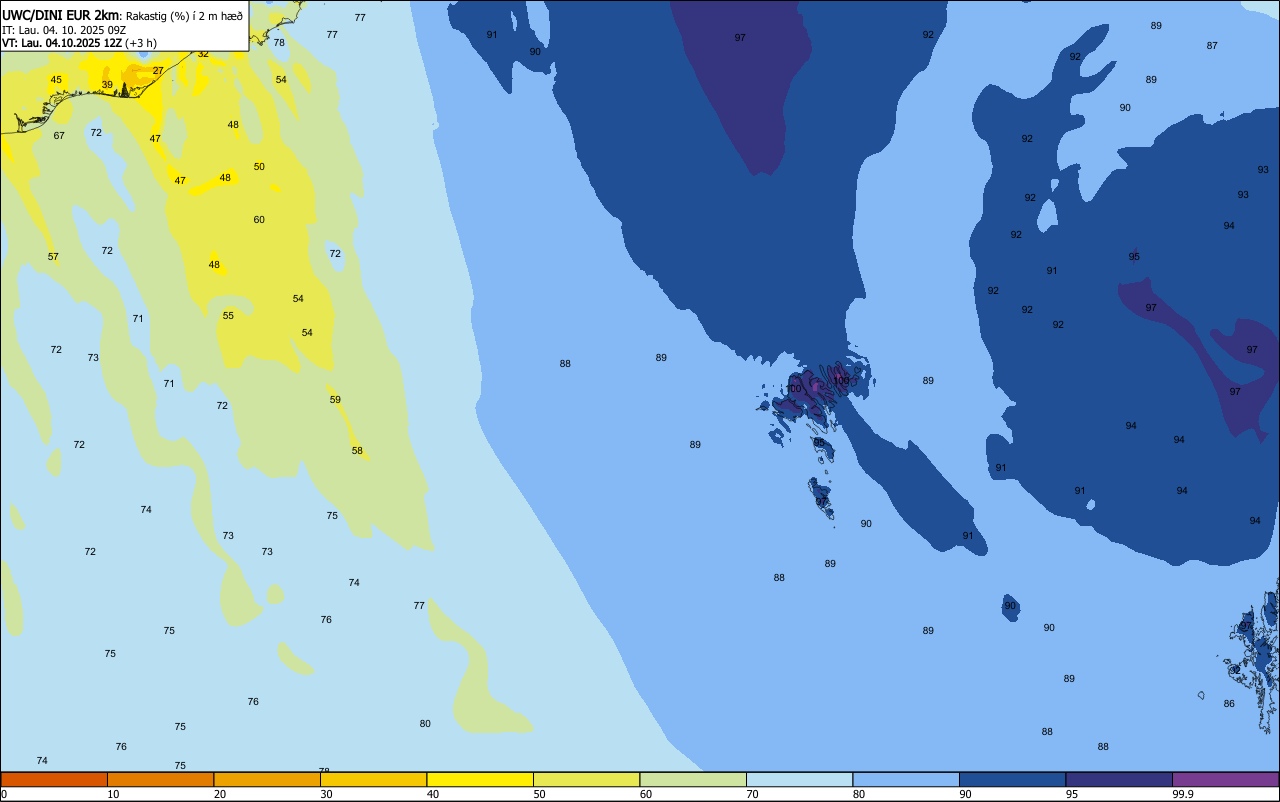
Task: Pick the 20–30 amber legend swatch
Action: pyautogui.click(x=267, y=779)
